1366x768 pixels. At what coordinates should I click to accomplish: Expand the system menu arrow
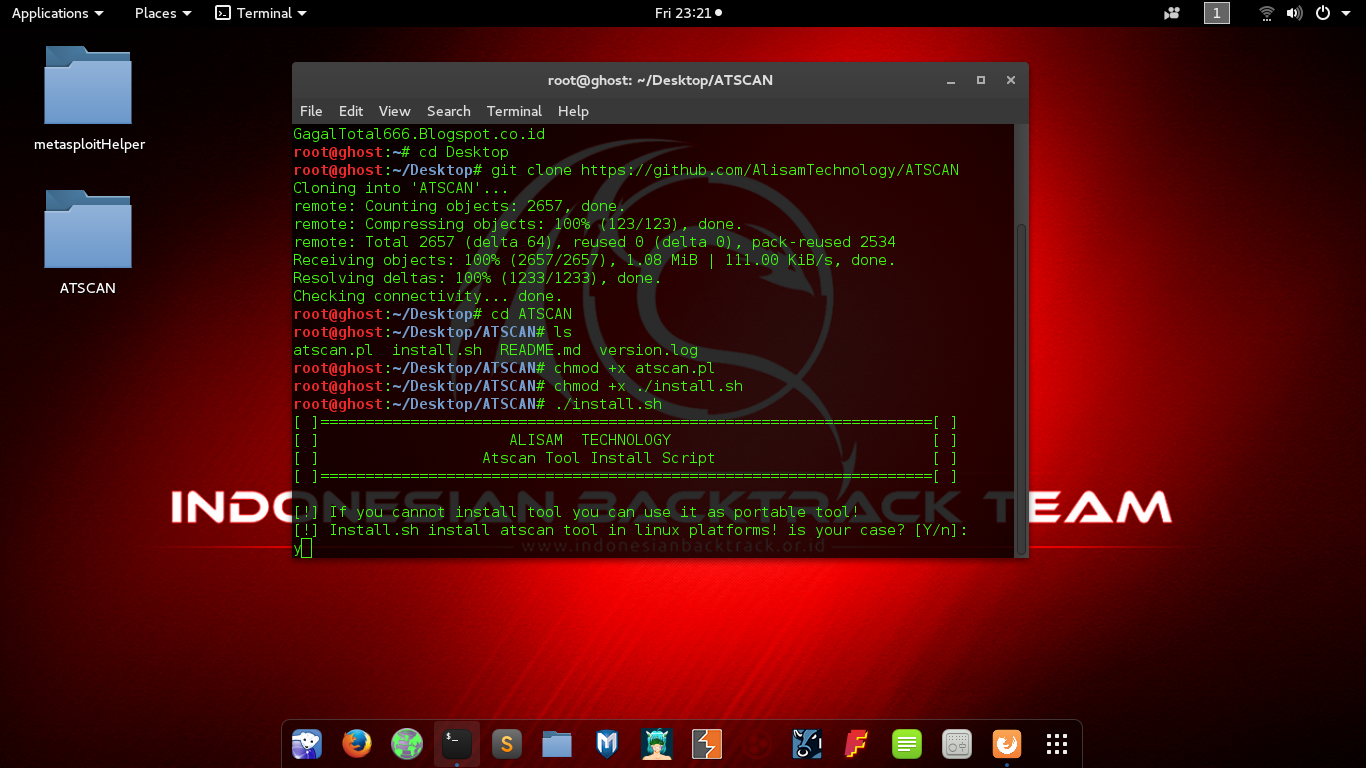coord(1345,13)
